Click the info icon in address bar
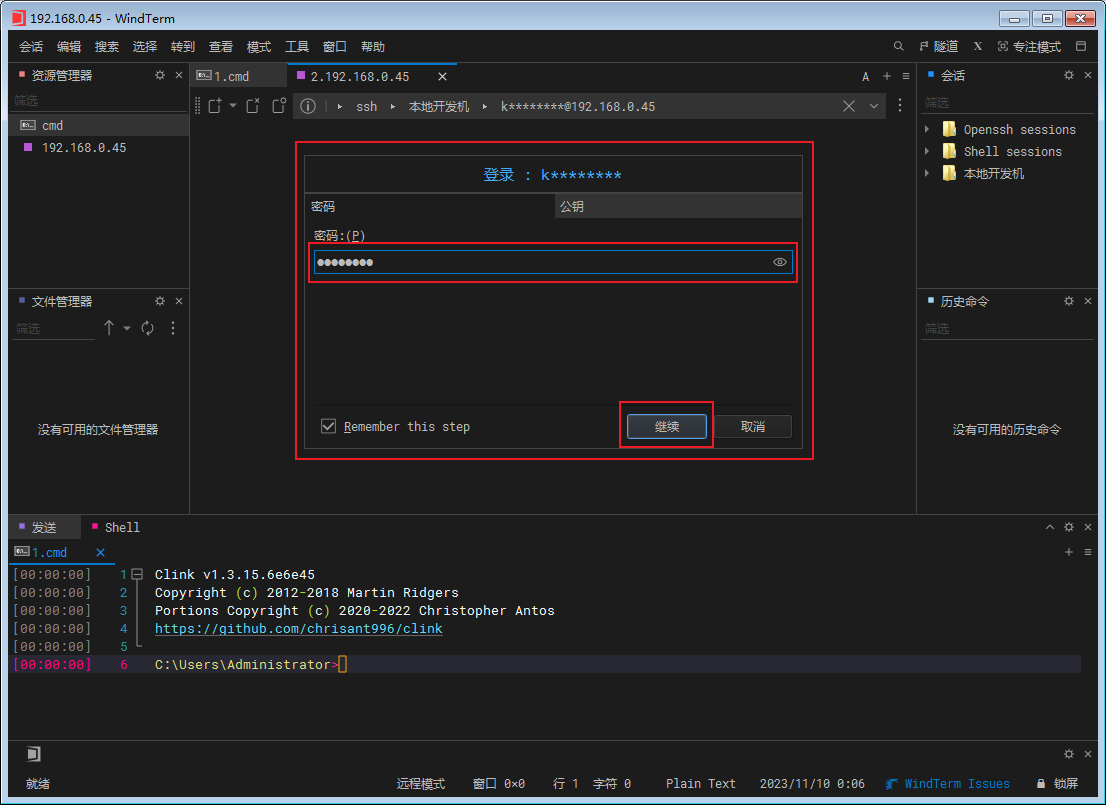 pyautogui.click(x=308, y=106)
